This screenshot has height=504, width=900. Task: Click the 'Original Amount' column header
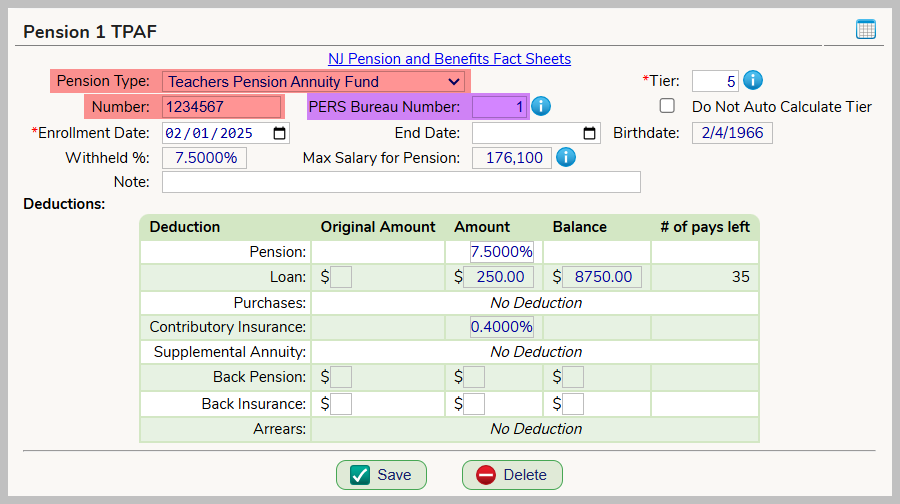[x=378, y=227]
